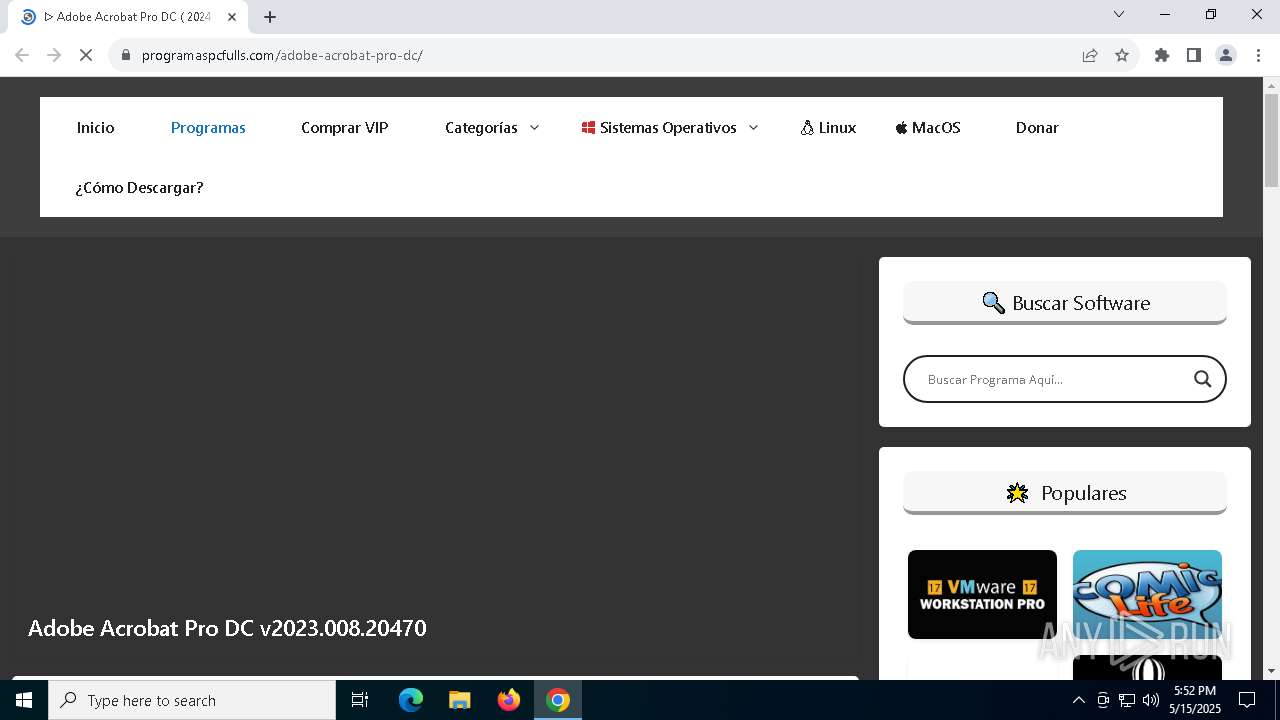Share this page icon
This screenshot has width=1280, height=720.
tap(1090, 55)
